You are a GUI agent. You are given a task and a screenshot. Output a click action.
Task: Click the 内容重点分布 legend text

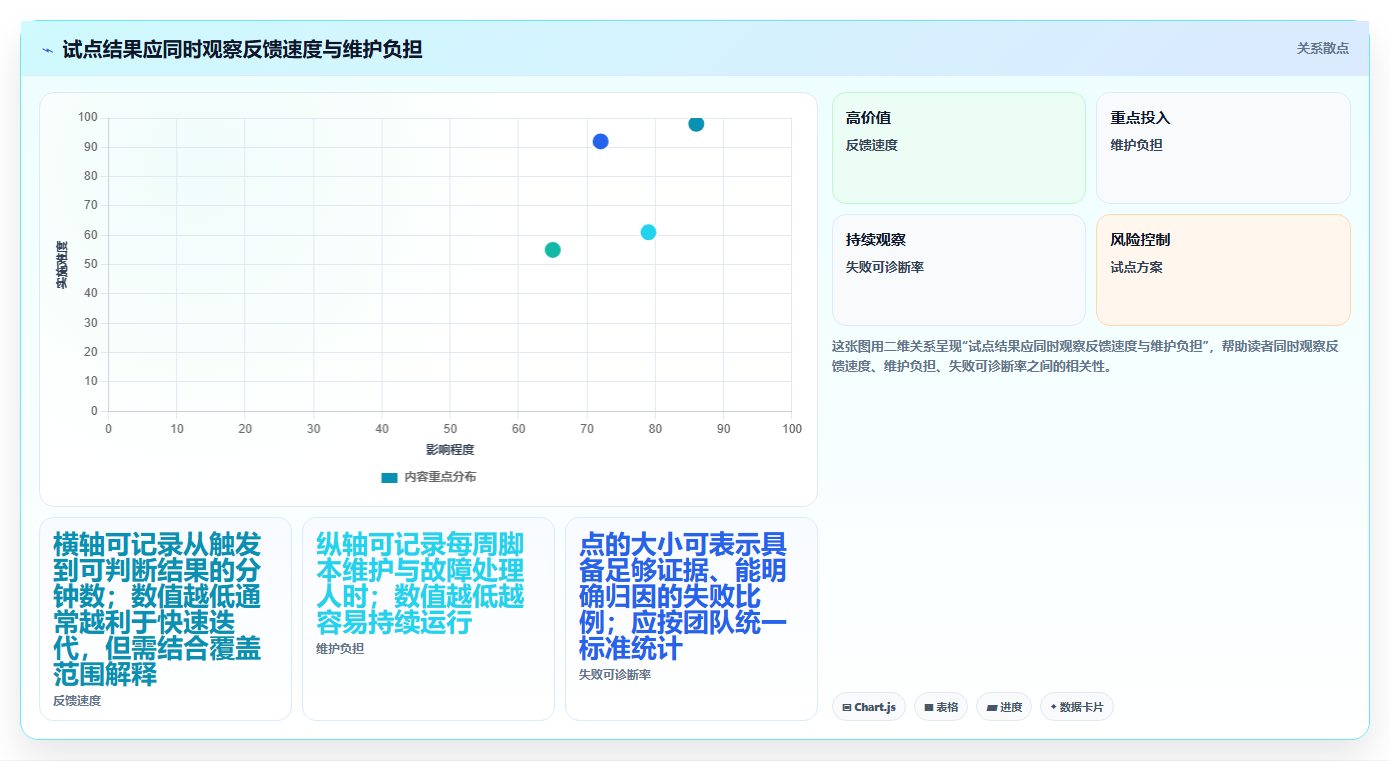point(440,477)
